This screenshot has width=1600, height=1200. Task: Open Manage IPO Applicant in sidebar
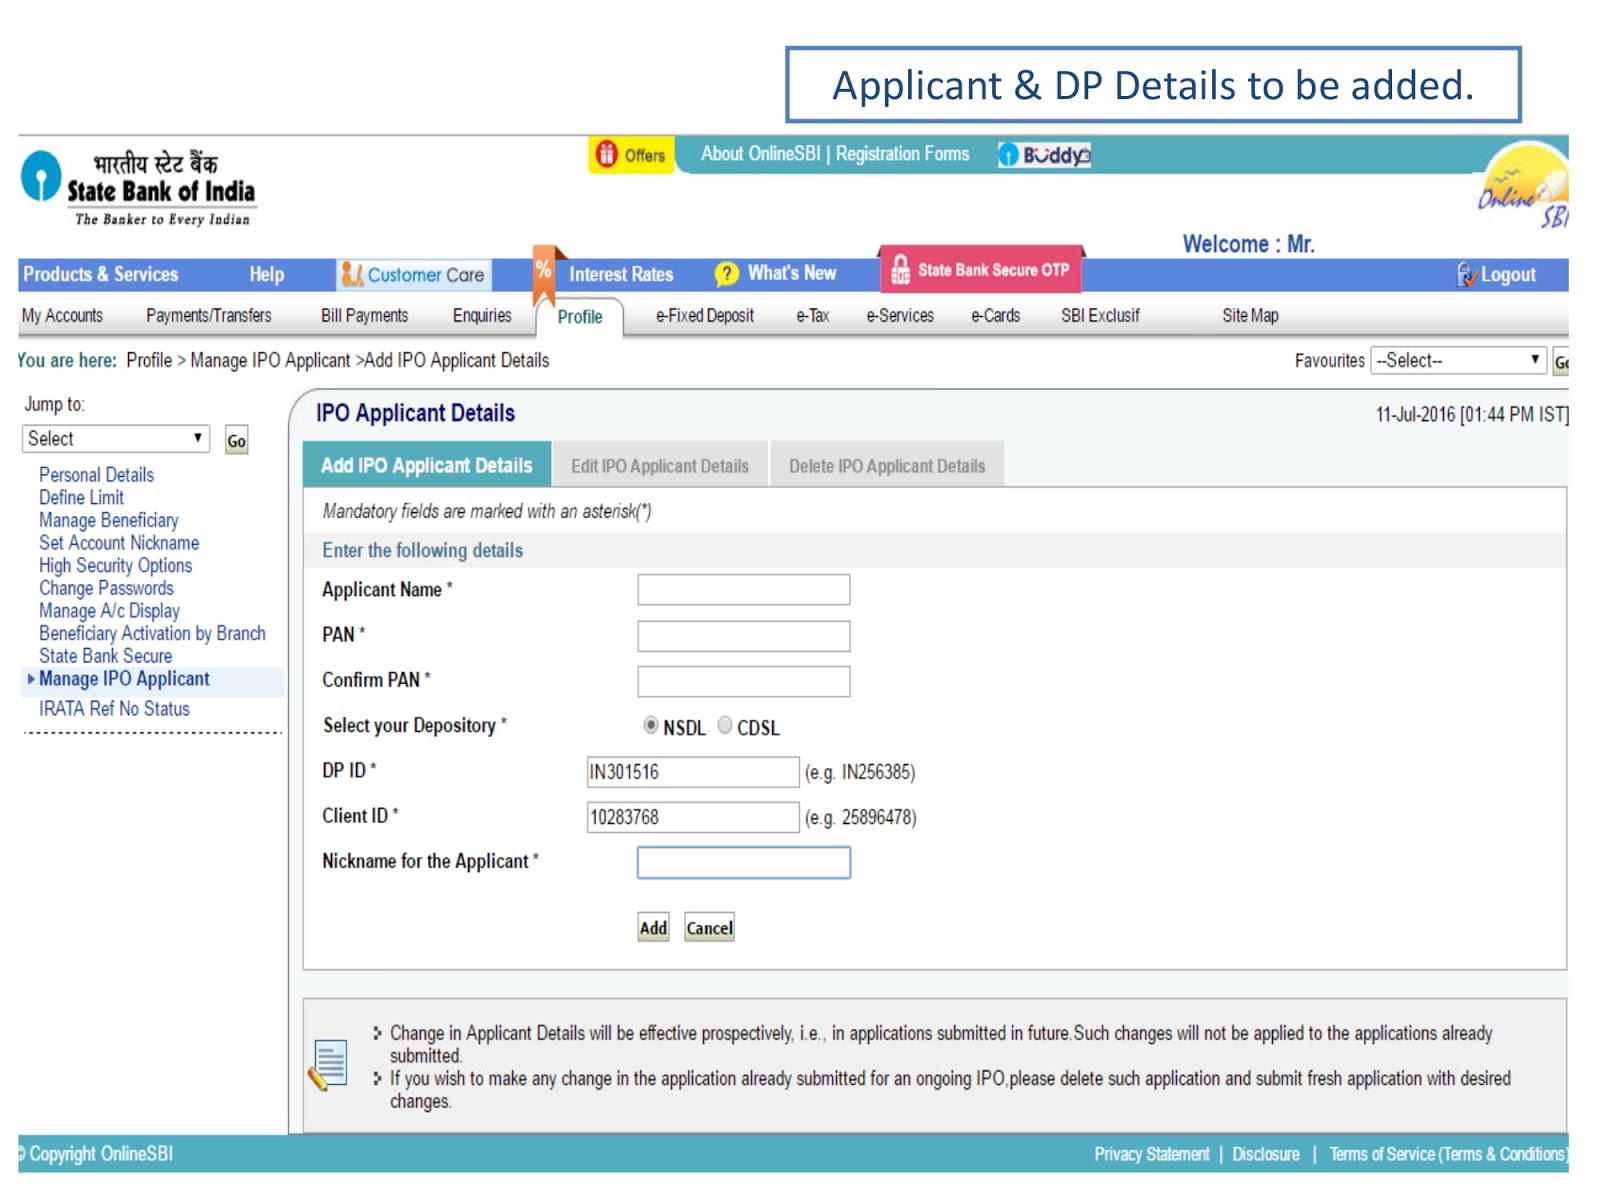click(x=124, y=679)
